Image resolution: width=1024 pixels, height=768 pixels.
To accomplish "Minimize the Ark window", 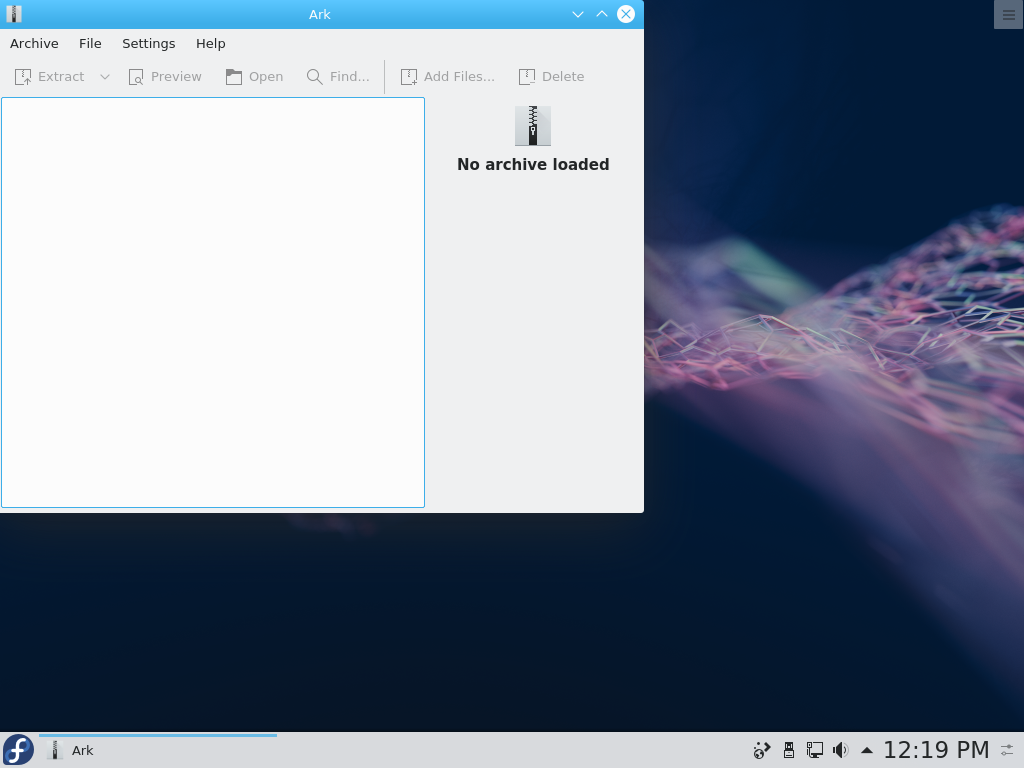I will coord(577,14).
